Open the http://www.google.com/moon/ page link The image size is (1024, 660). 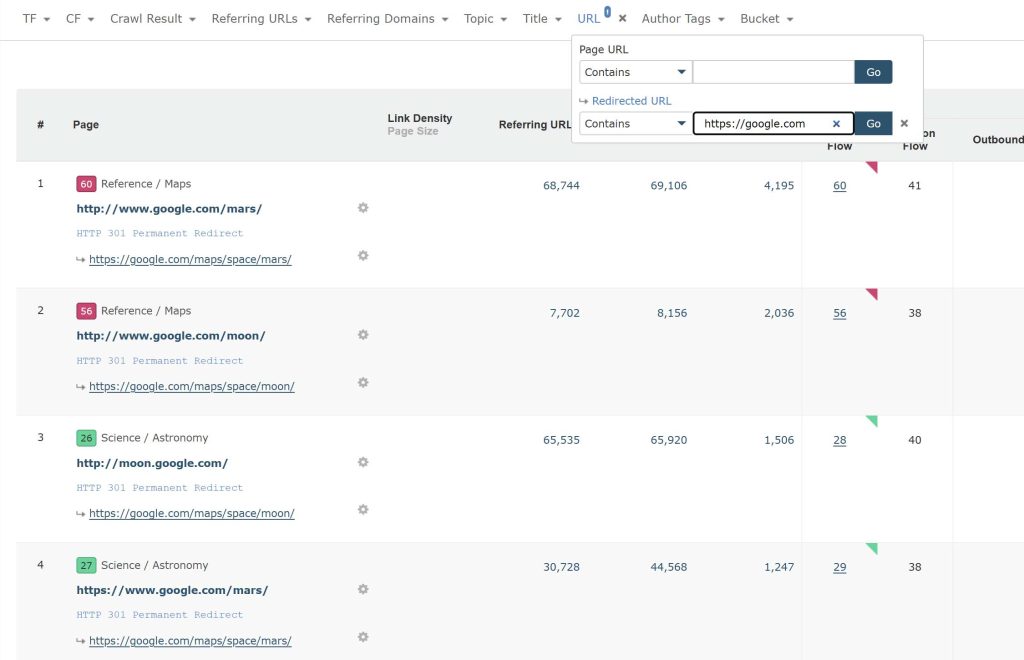click(171, 336)
